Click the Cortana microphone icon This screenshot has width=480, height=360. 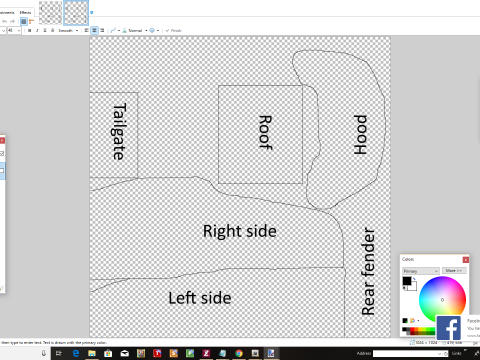click(44, 353)
